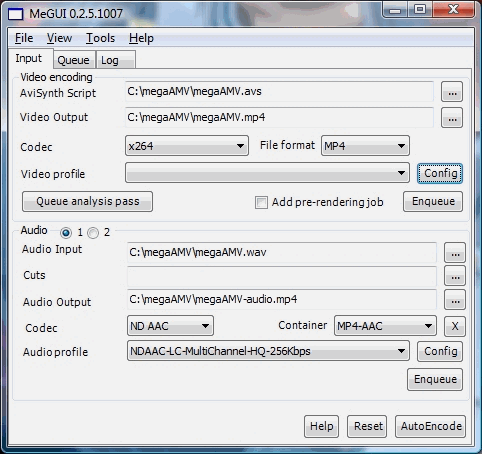Click the Audio Output path field
482x454 pixels.
pyautogui.click(x=282, y=299)
